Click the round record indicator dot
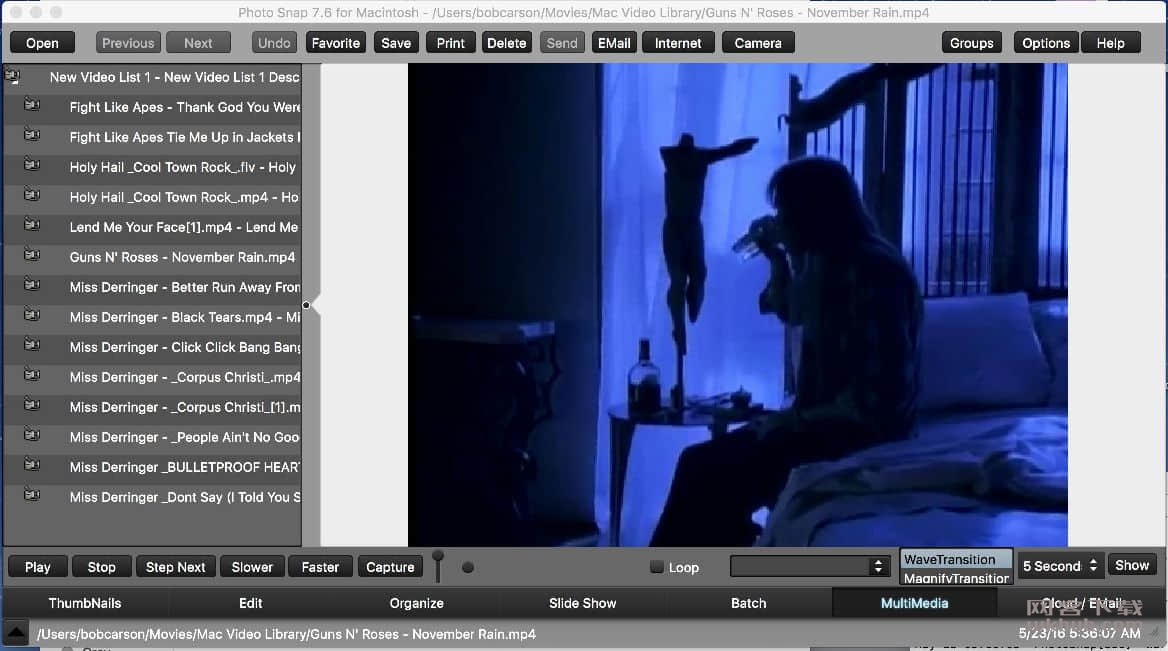This screenshot has width=1168, height=651. tap(468, 567)
